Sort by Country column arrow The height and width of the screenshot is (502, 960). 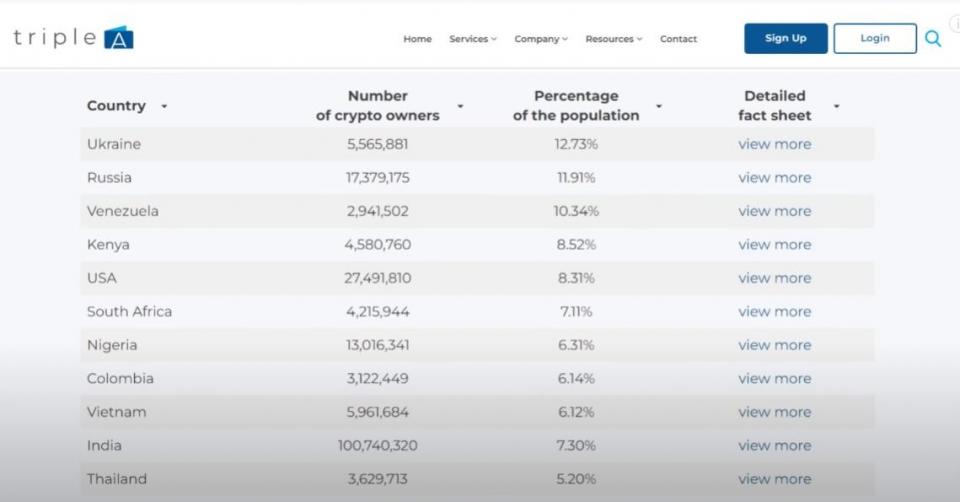point(164,106)
